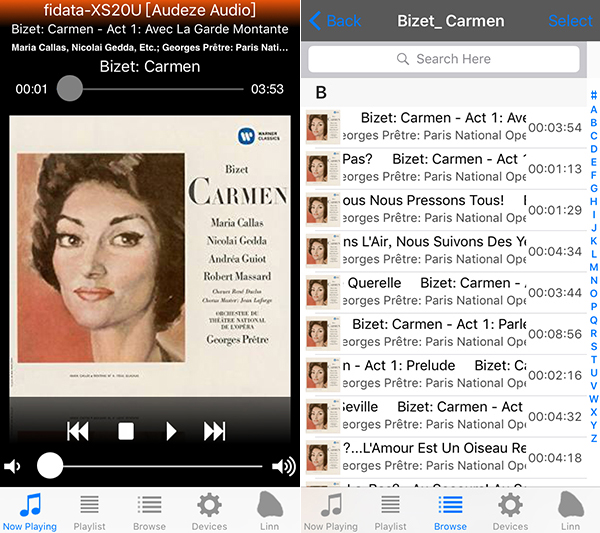Jump to letter Z in index
The height and width of the screenshot is (533, 600).
point(593,438)
